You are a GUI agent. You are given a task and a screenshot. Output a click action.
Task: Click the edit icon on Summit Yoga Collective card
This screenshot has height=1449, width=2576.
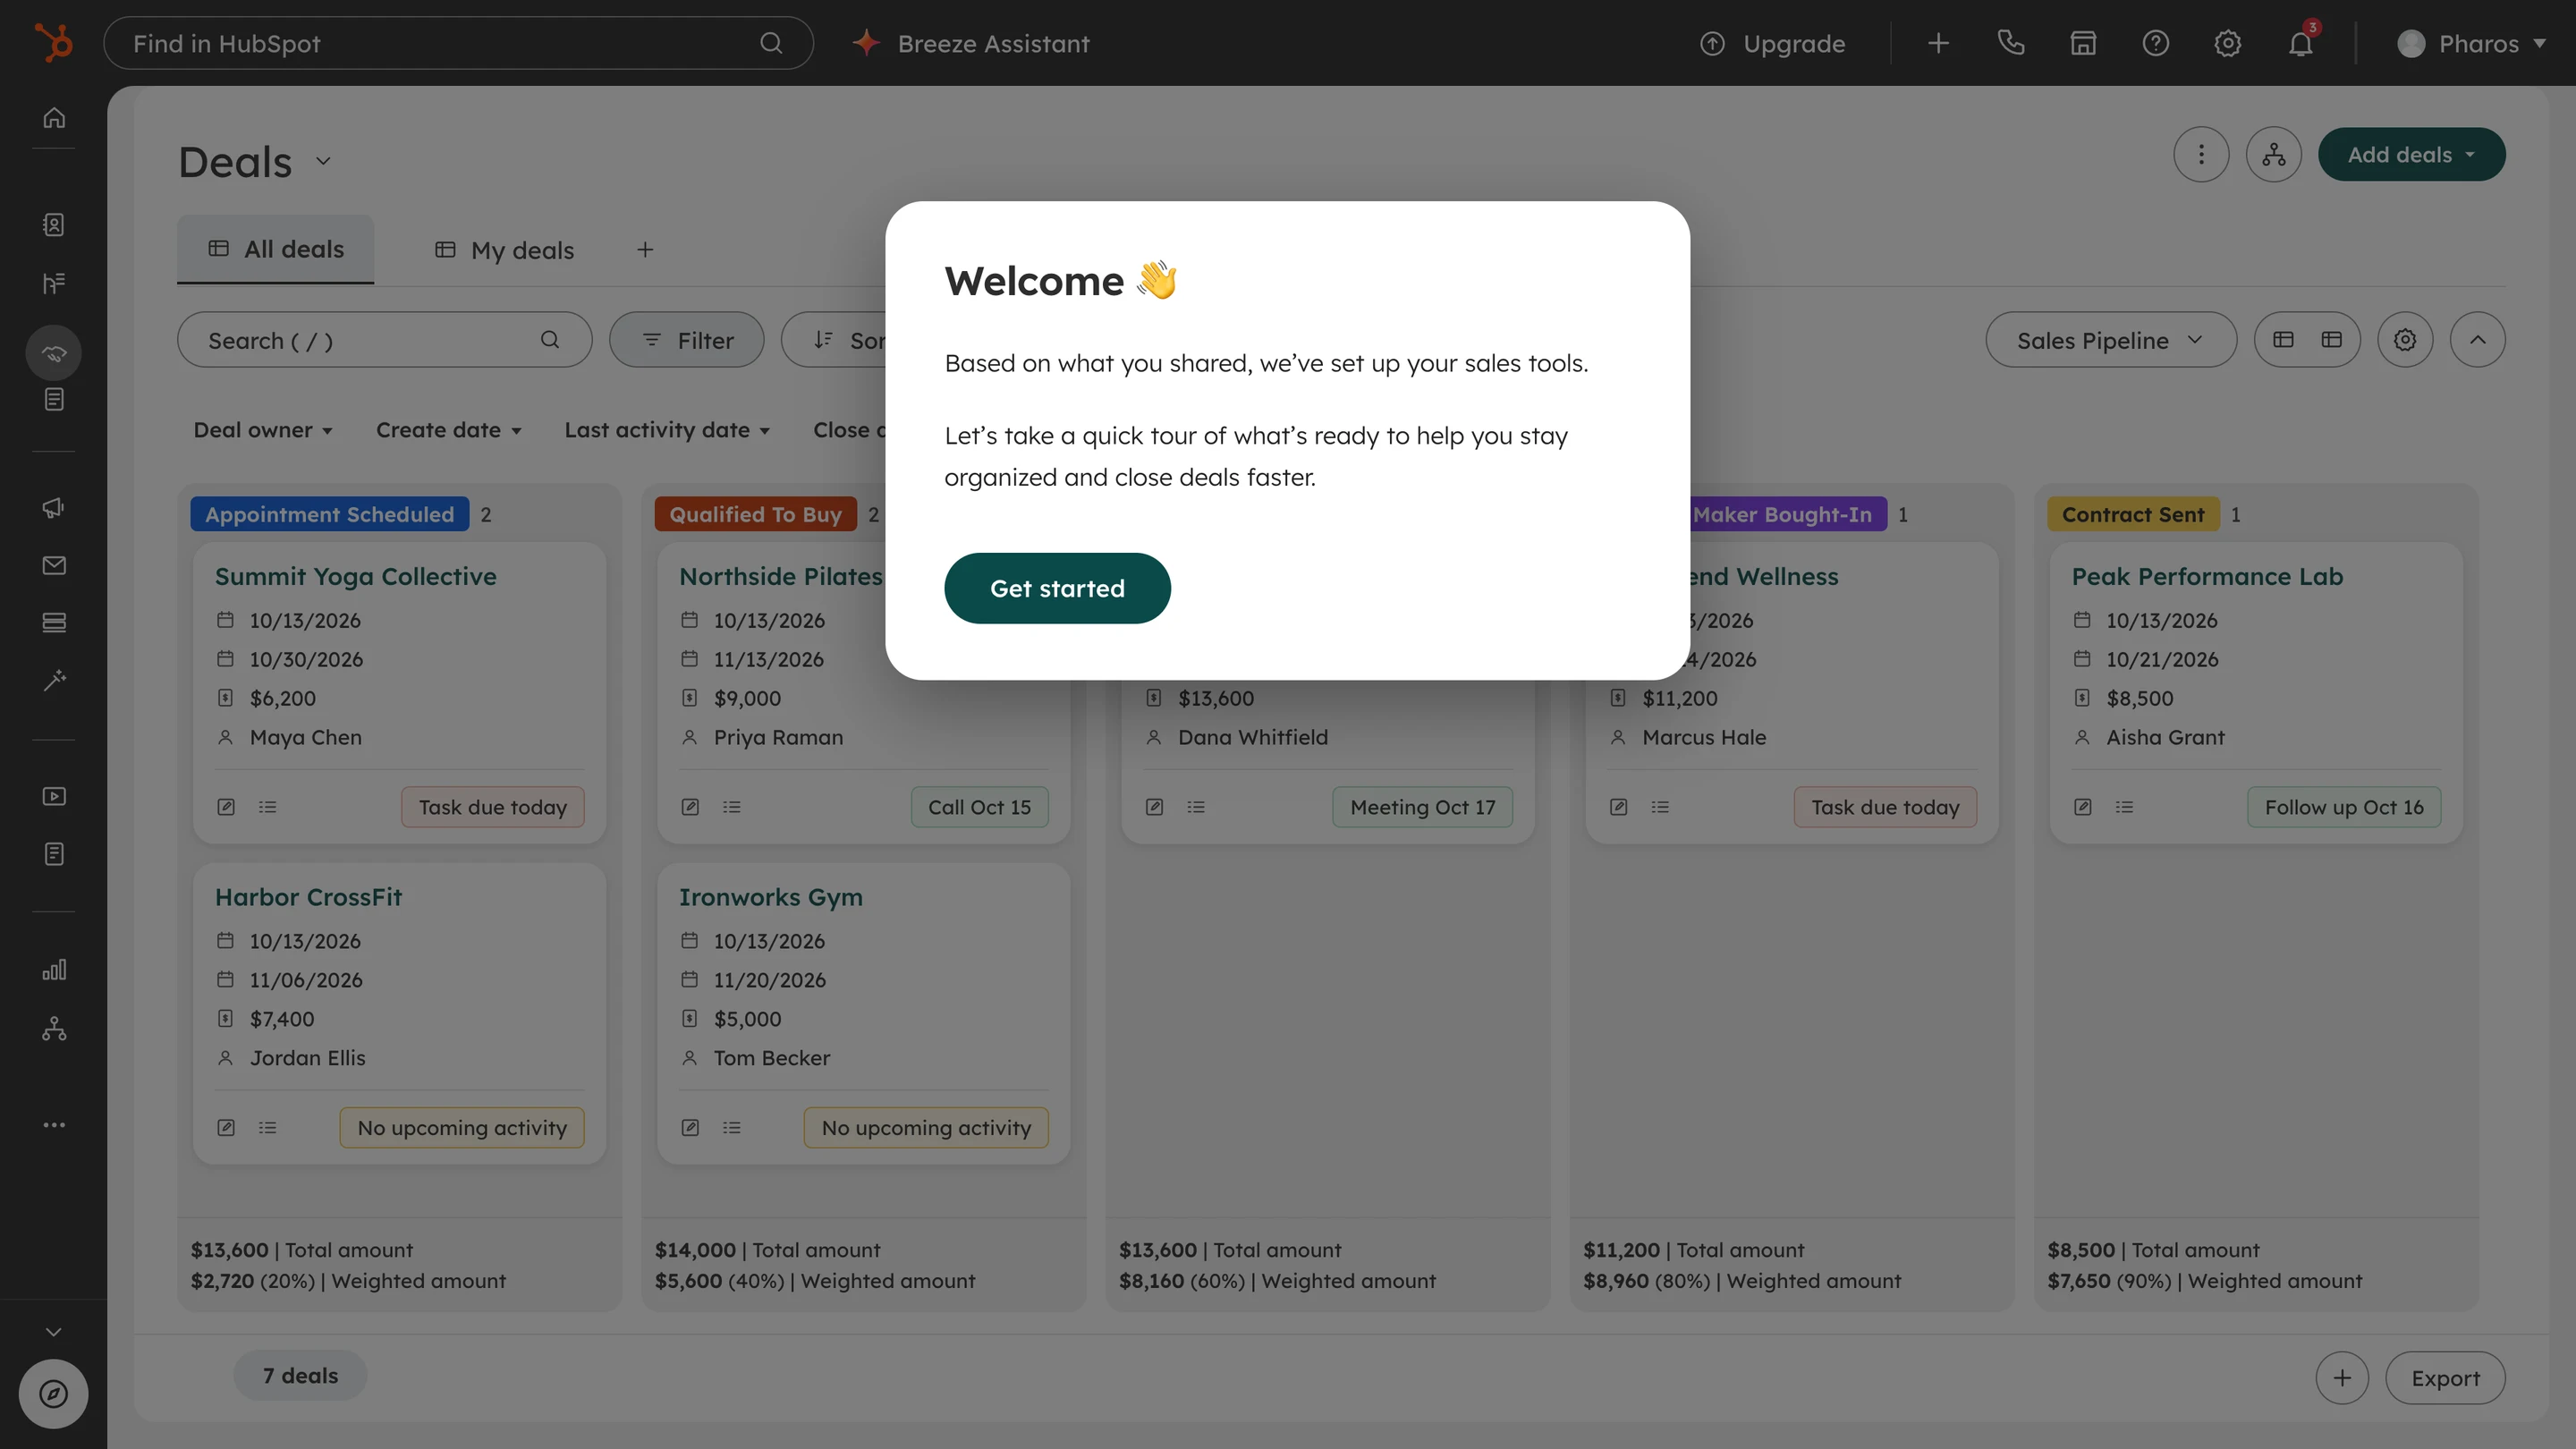point(226,807)
